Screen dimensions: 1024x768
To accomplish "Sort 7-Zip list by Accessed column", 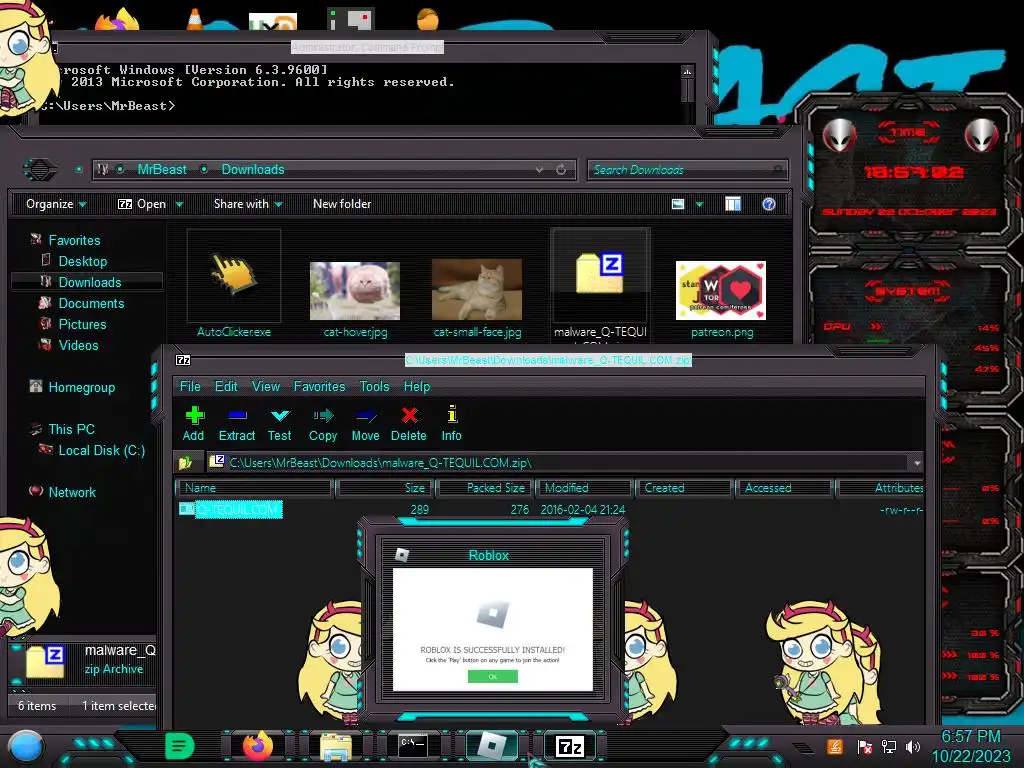I will (x=784, y=488).
